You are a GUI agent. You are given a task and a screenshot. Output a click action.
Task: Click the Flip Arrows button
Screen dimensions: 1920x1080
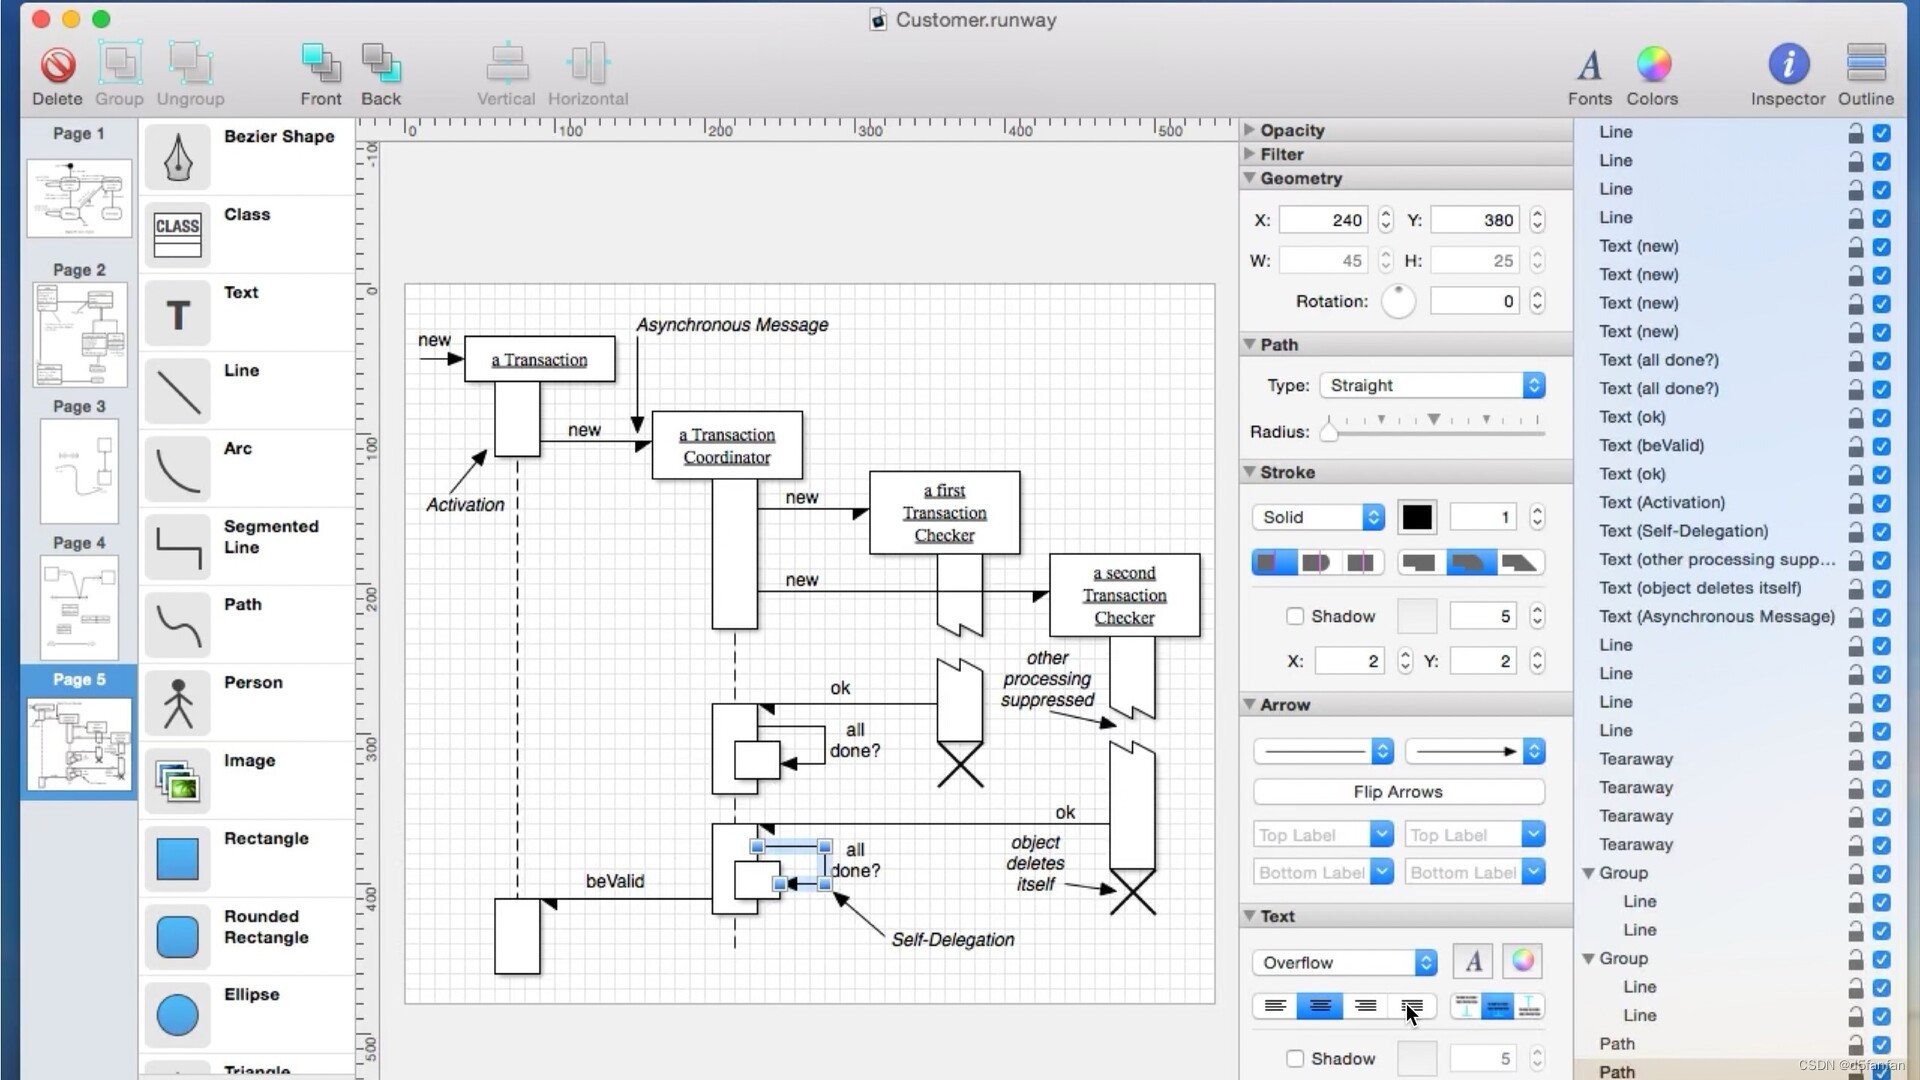coord(1397,791)
